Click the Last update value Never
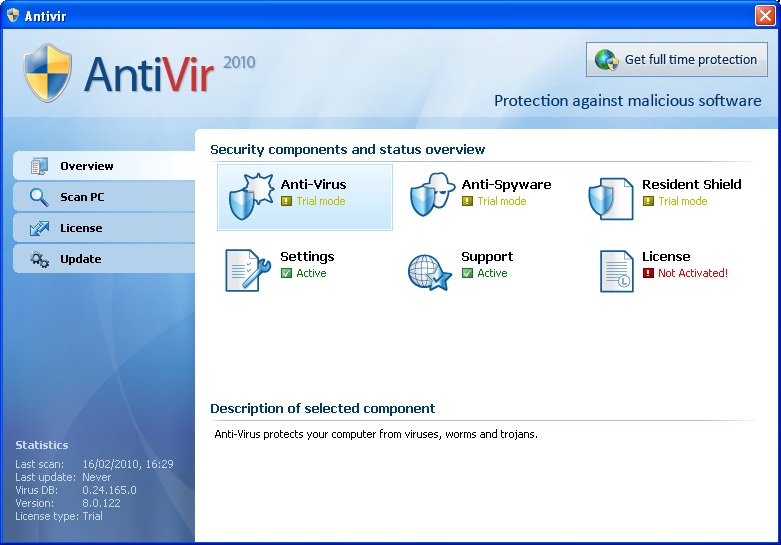Image resolution: width=781 pixels, height=545 pixels. tap(97, 477)
